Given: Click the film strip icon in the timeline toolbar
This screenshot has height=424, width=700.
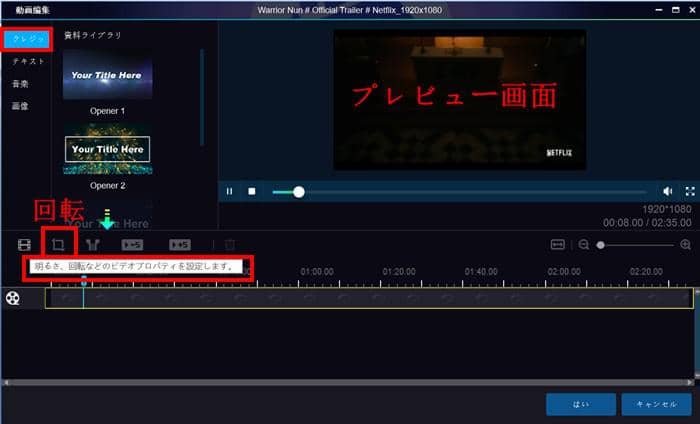Looking at the screenshot, I should click(x=25, y=245).
